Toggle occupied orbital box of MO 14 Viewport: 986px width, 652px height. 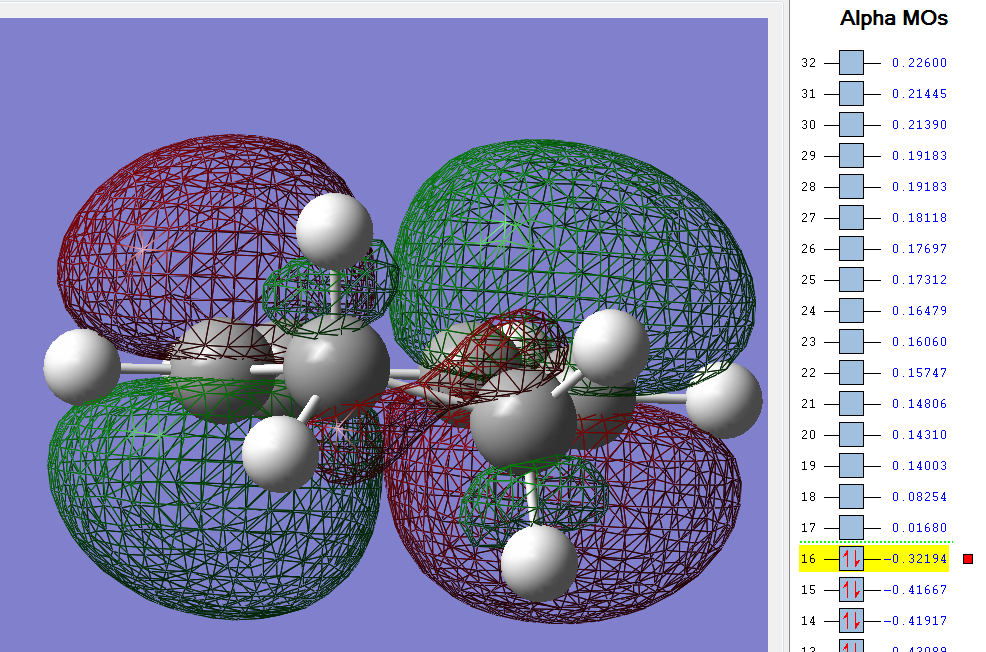[851, 621]
